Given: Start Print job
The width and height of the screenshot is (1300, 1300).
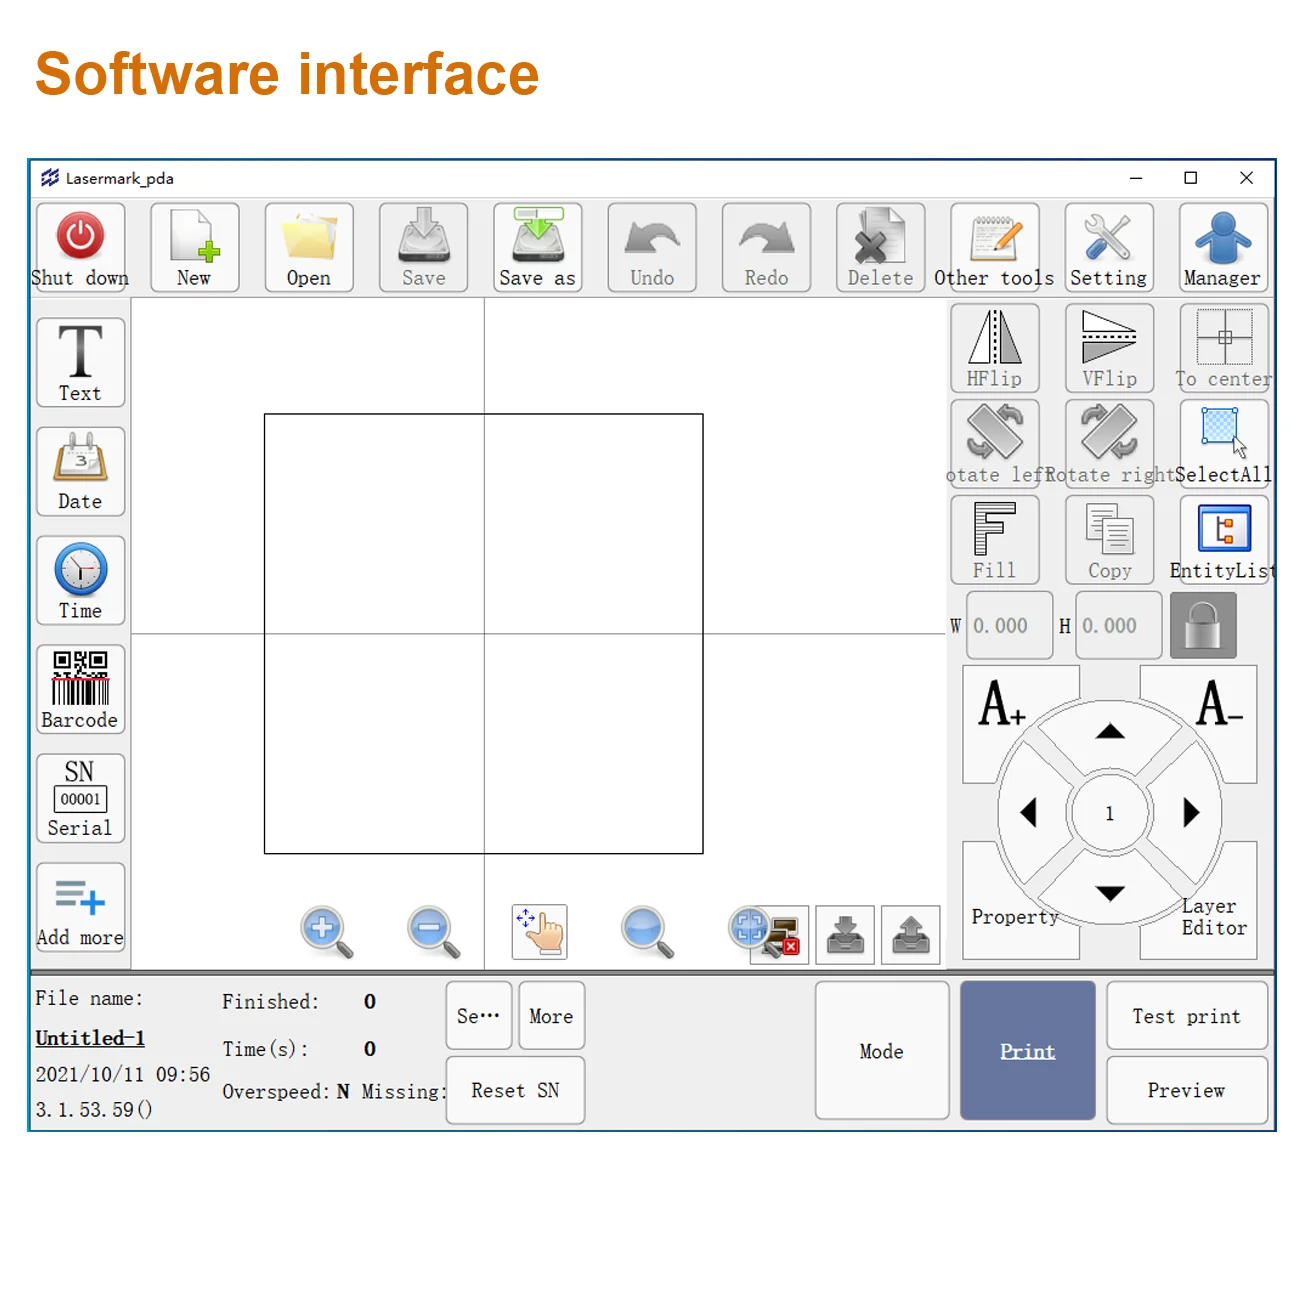Looking at the screenshot, I should click(x=1027, y=1051).
